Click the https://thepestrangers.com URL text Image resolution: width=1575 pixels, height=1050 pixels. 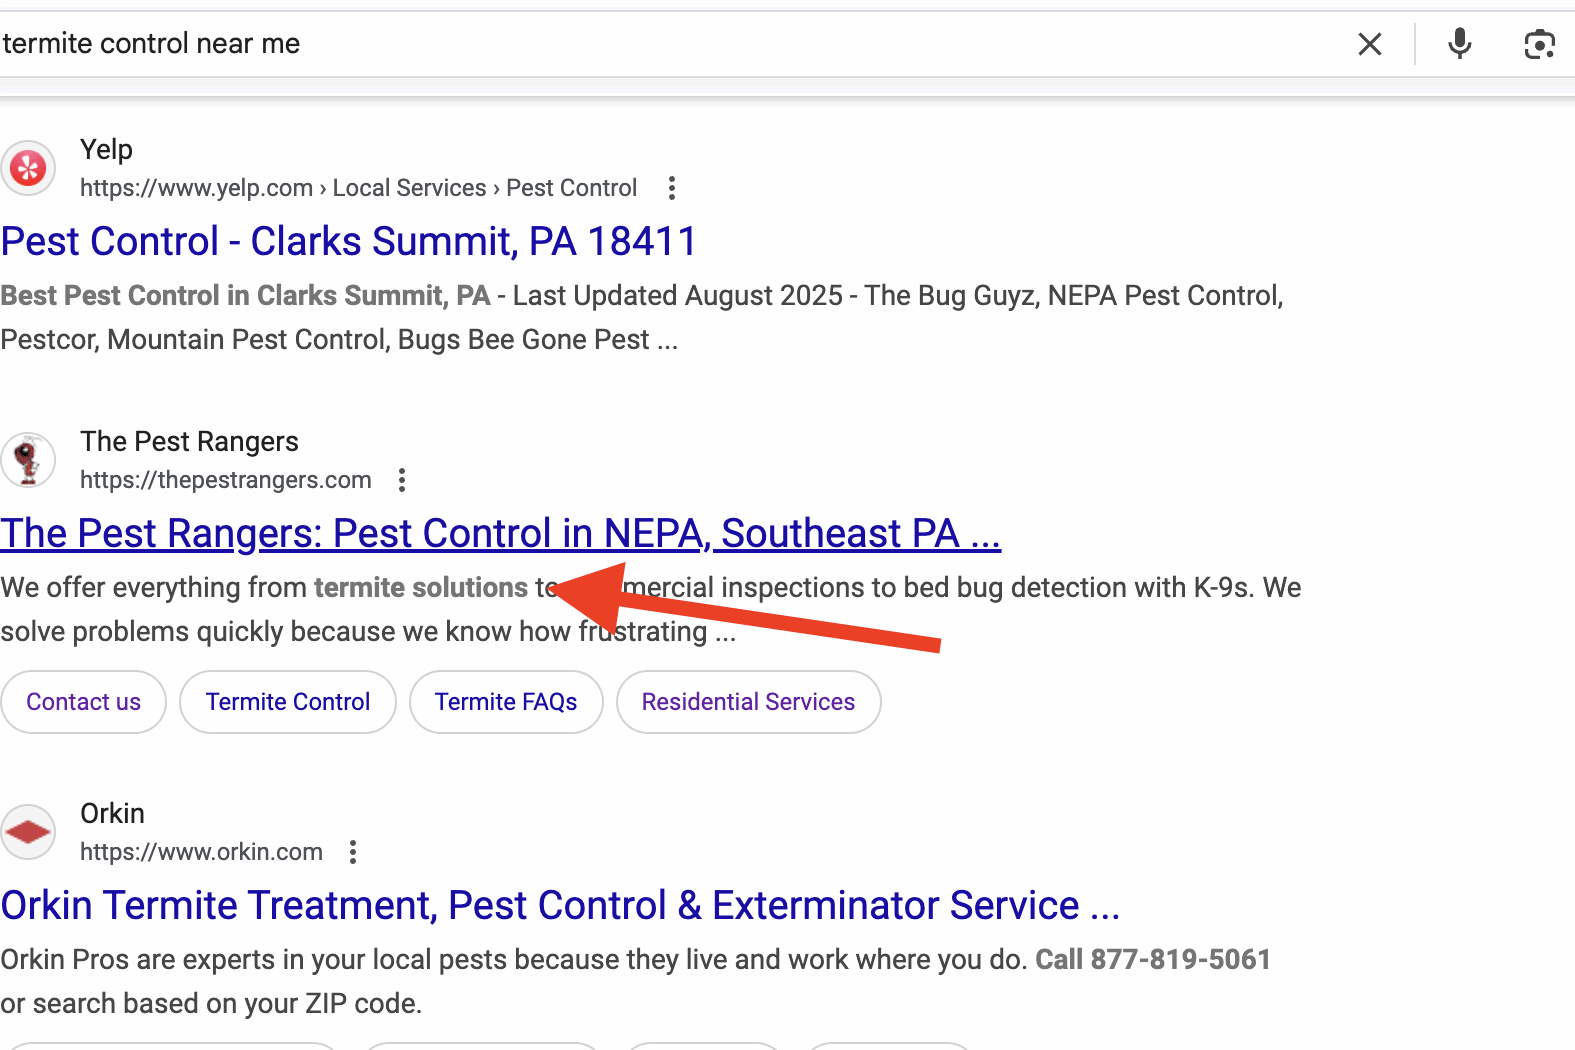click(226, 480)
